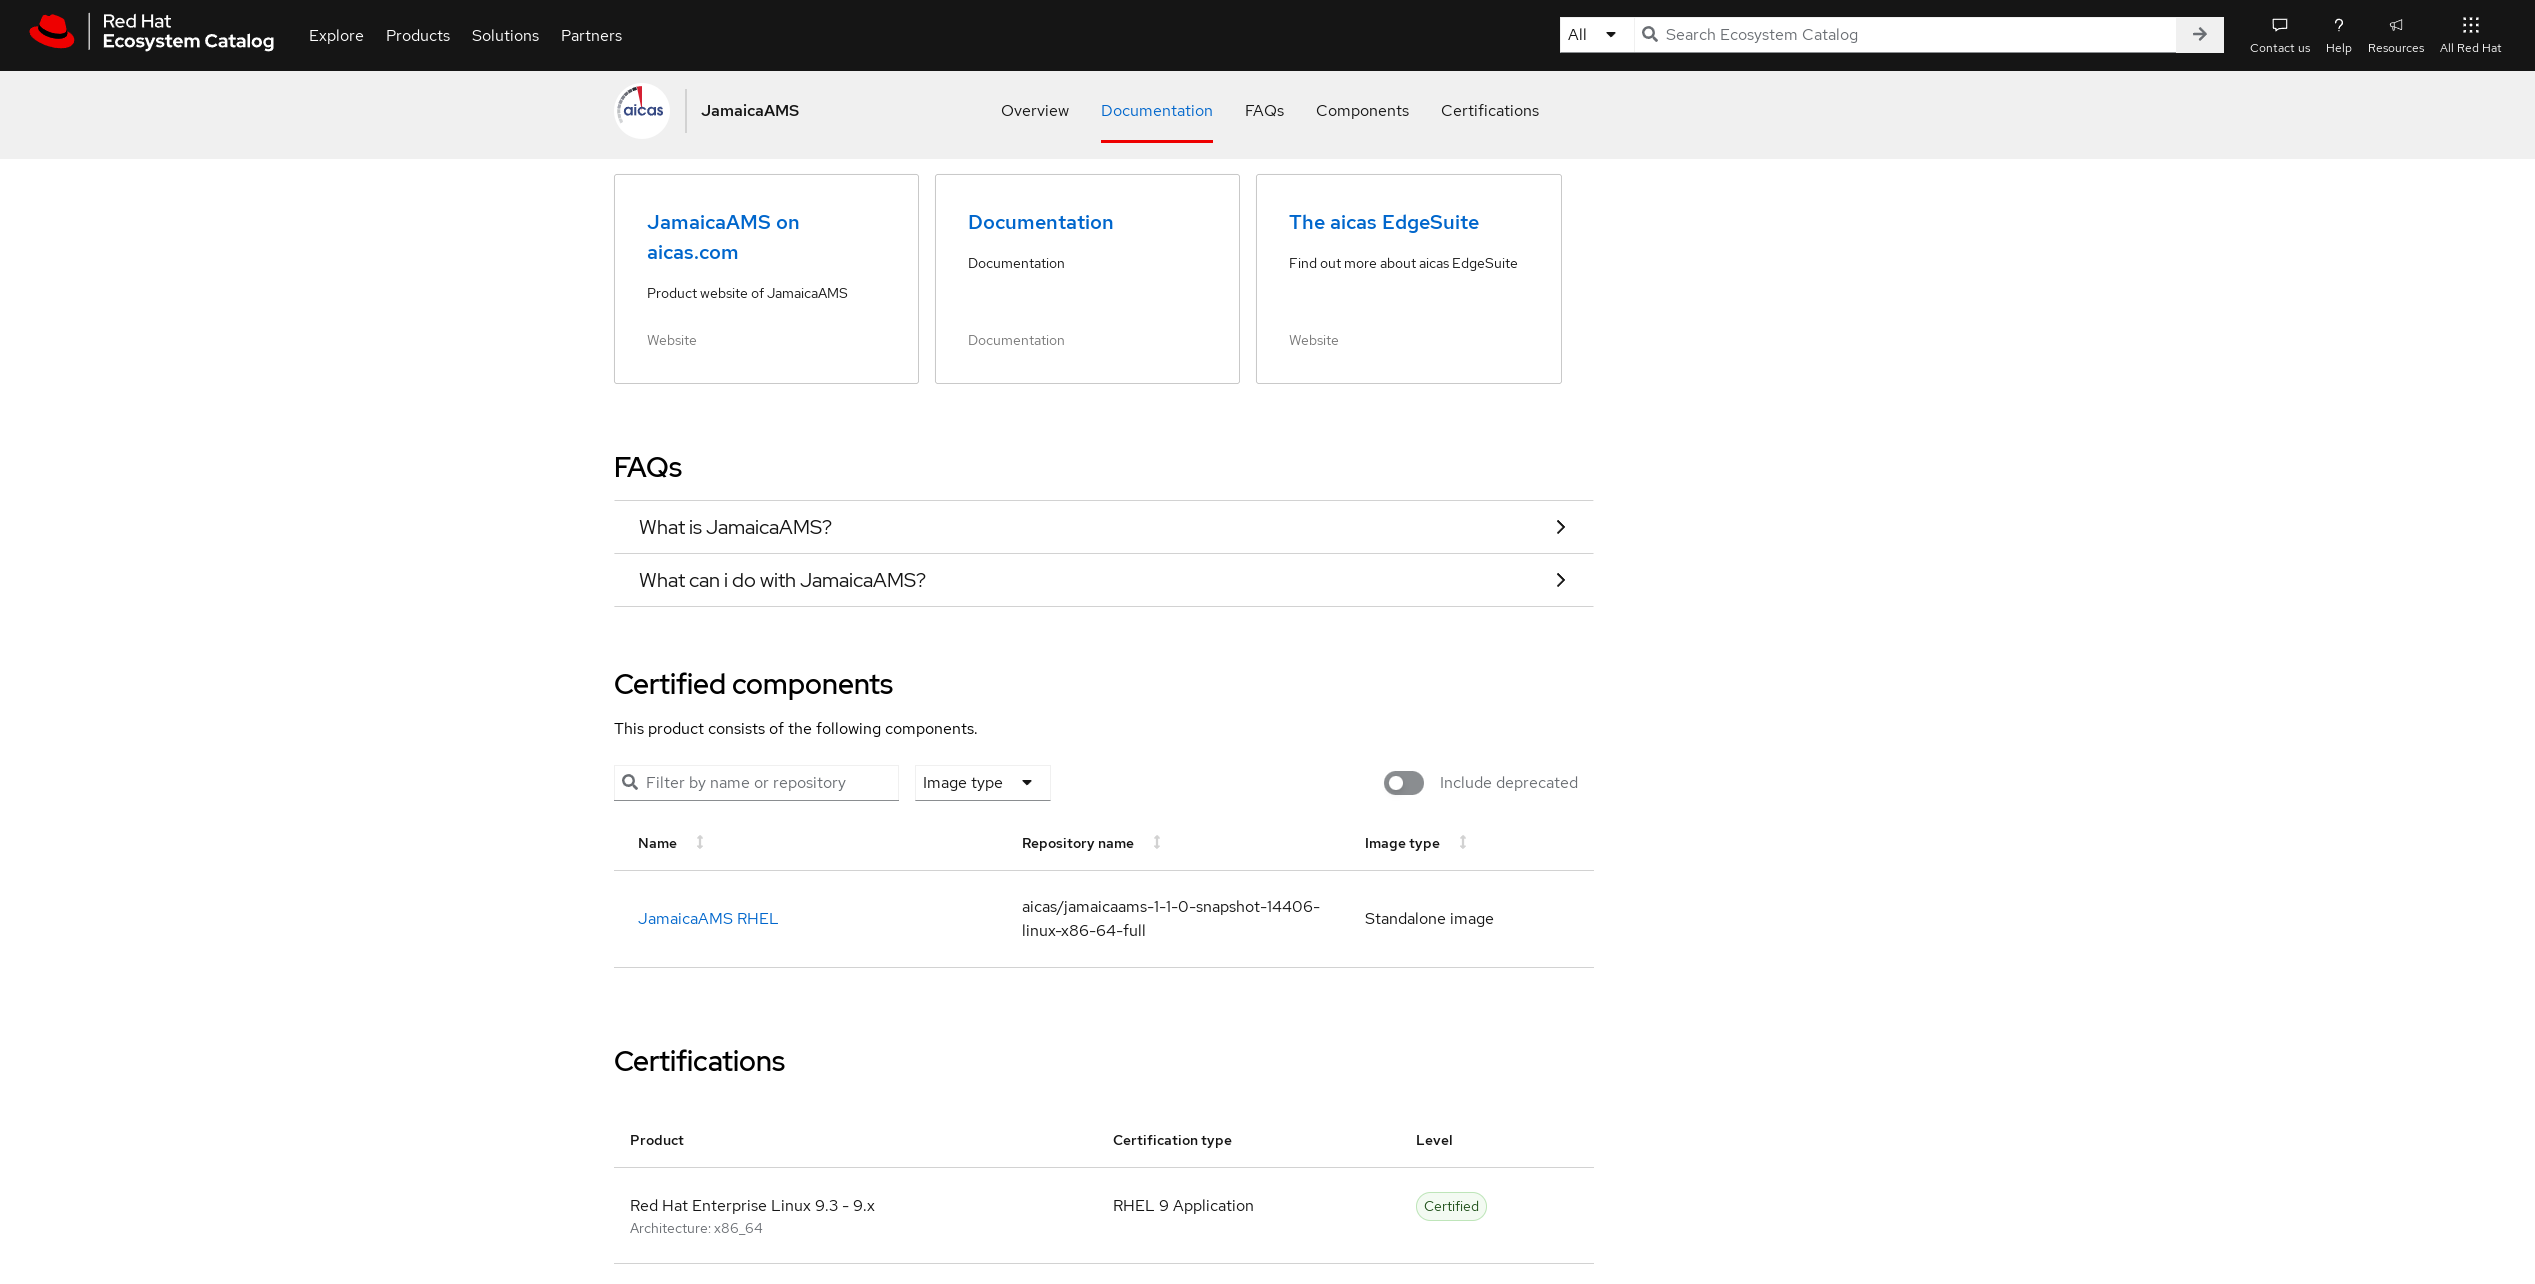Viewport: 2535px width, 1284px height.
Task: Click the Standalone image cell
Action: tap(1429, 919)
